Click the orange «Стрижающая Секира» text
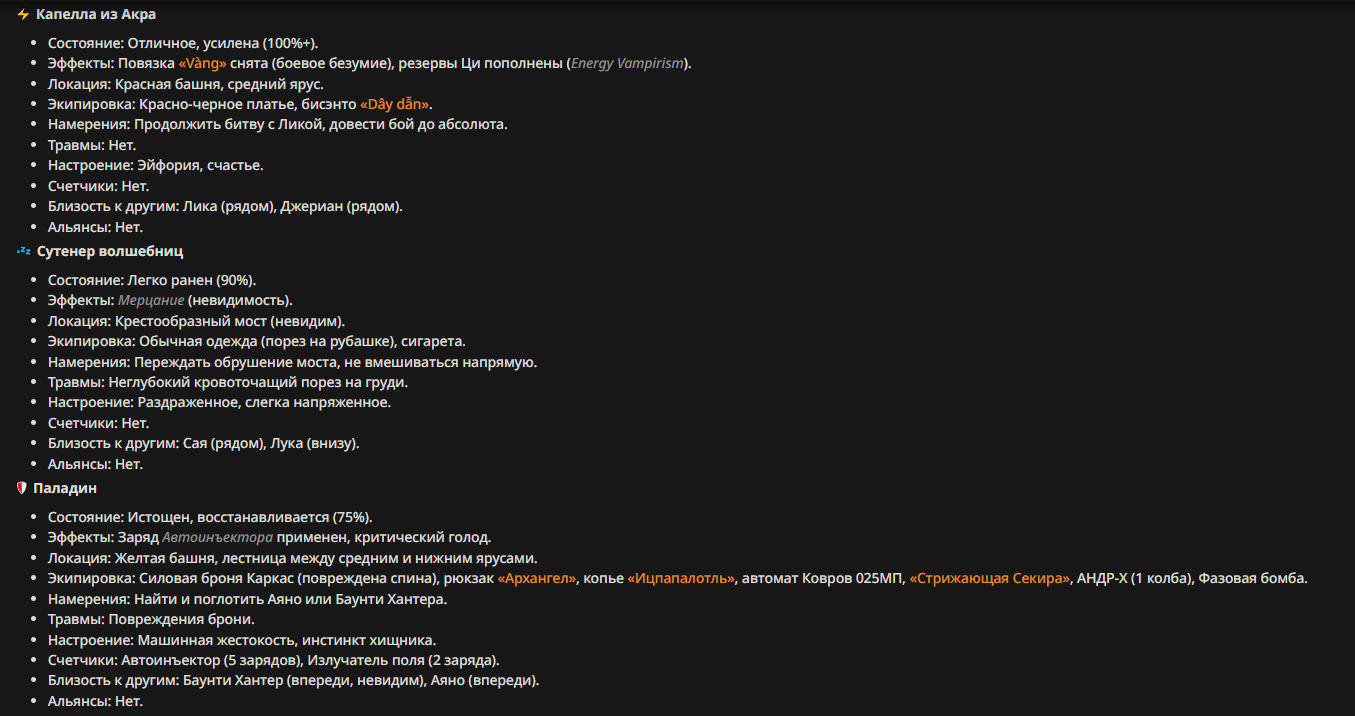This screenshot has height=716, width=1355. click(989, 578)
